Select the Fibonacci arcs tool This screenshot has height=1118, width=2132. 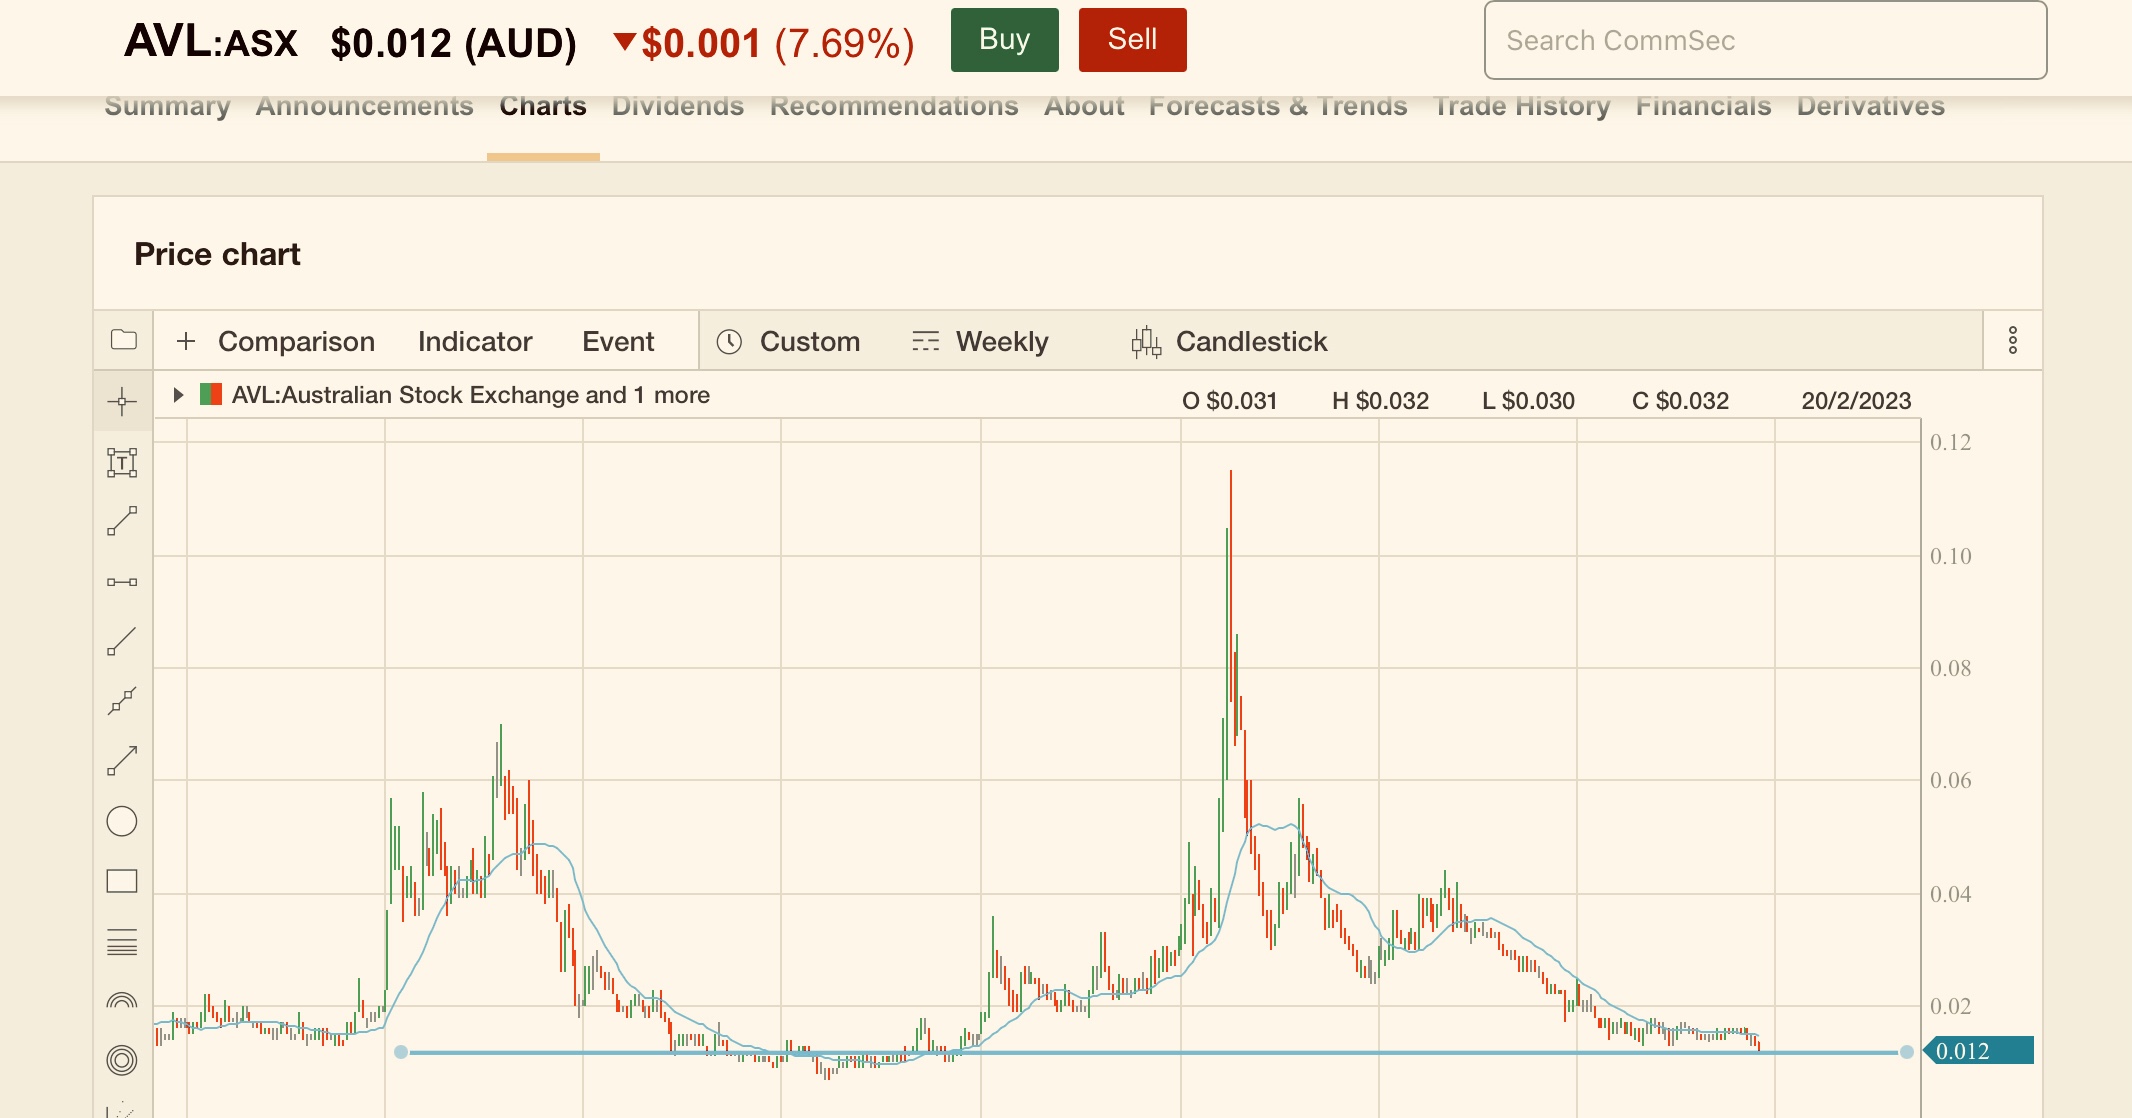(122, 1000)
